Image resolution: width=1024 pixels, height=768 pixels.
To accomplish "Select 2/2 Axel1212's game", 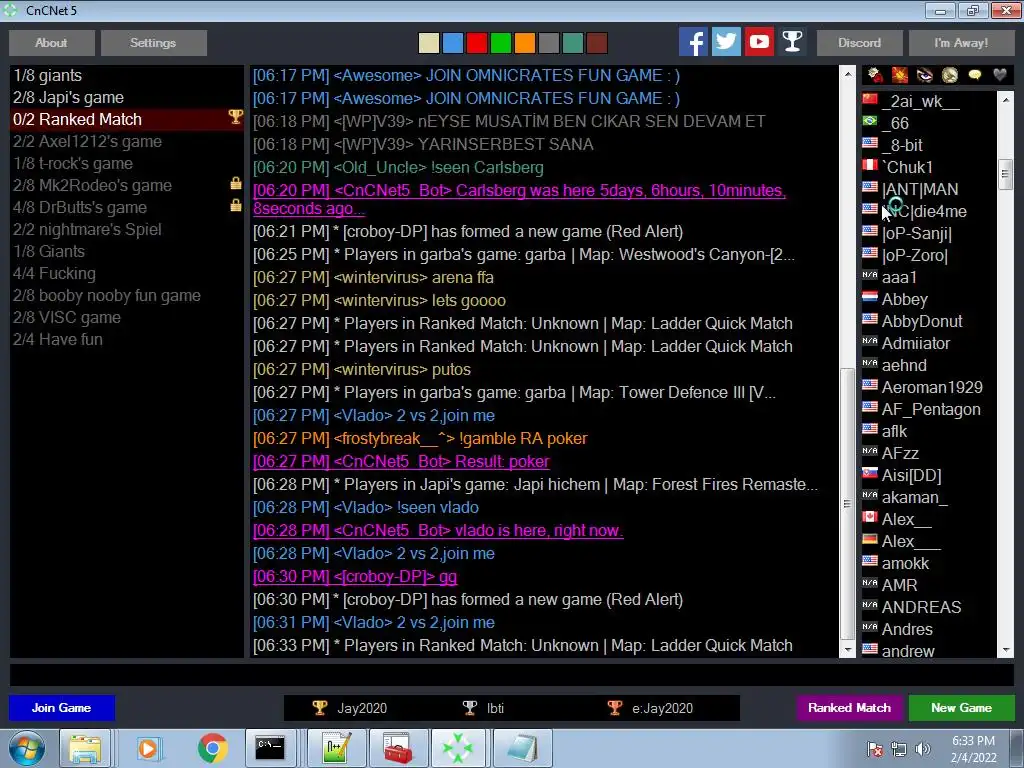I will 127,142.
